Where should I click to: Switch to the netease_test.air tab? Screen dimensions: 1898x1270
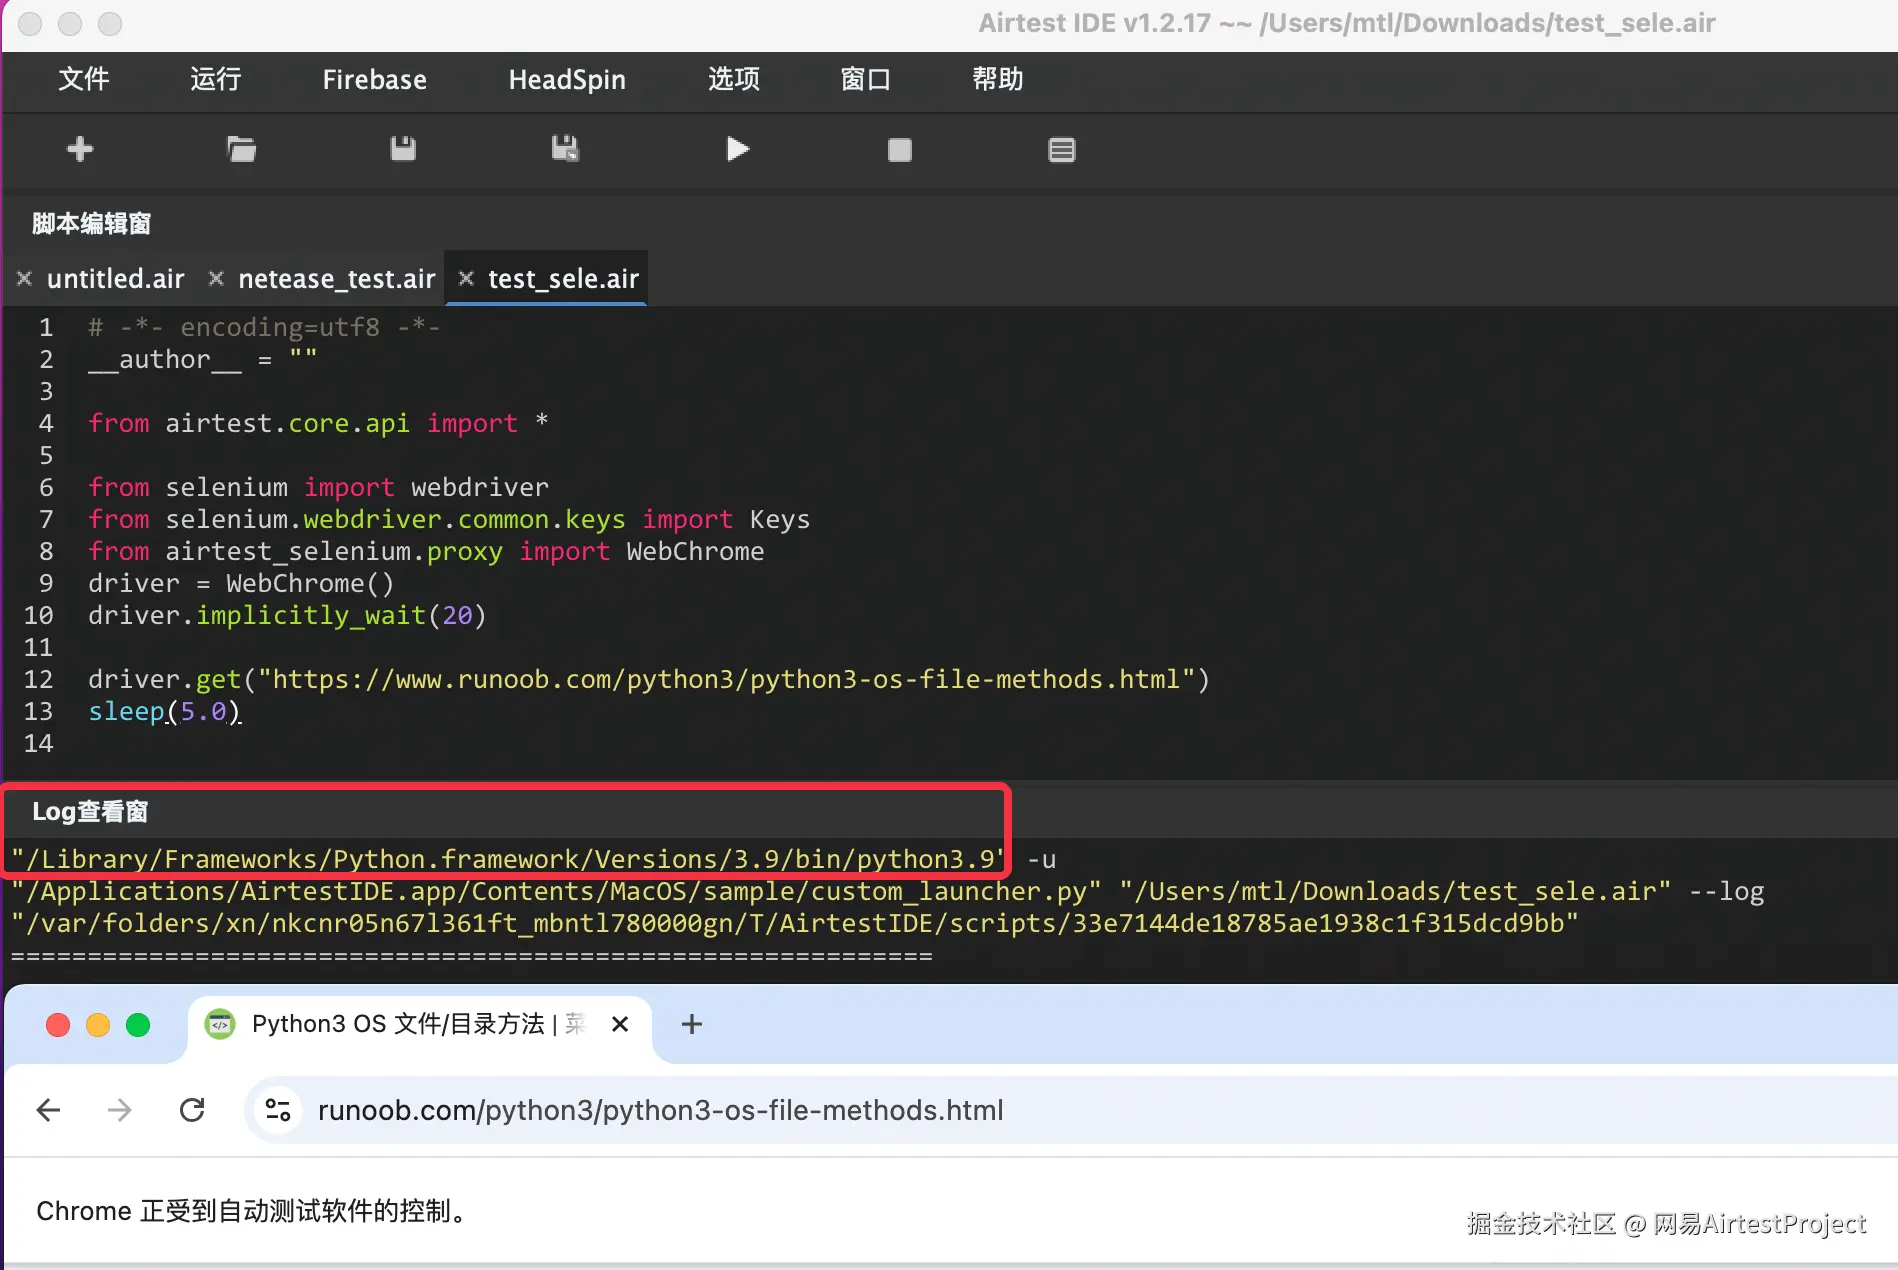[337, 279]
